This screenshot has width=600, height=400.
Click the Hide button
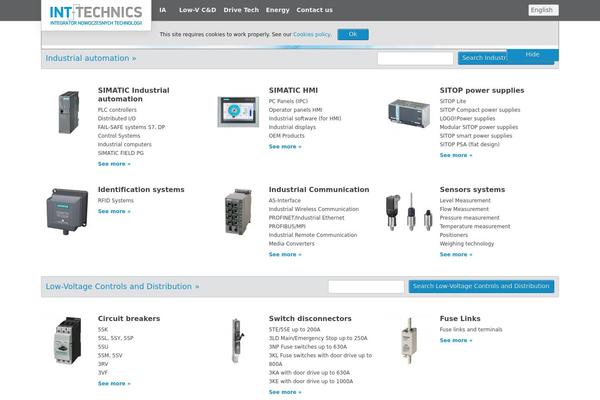point(533,54)
